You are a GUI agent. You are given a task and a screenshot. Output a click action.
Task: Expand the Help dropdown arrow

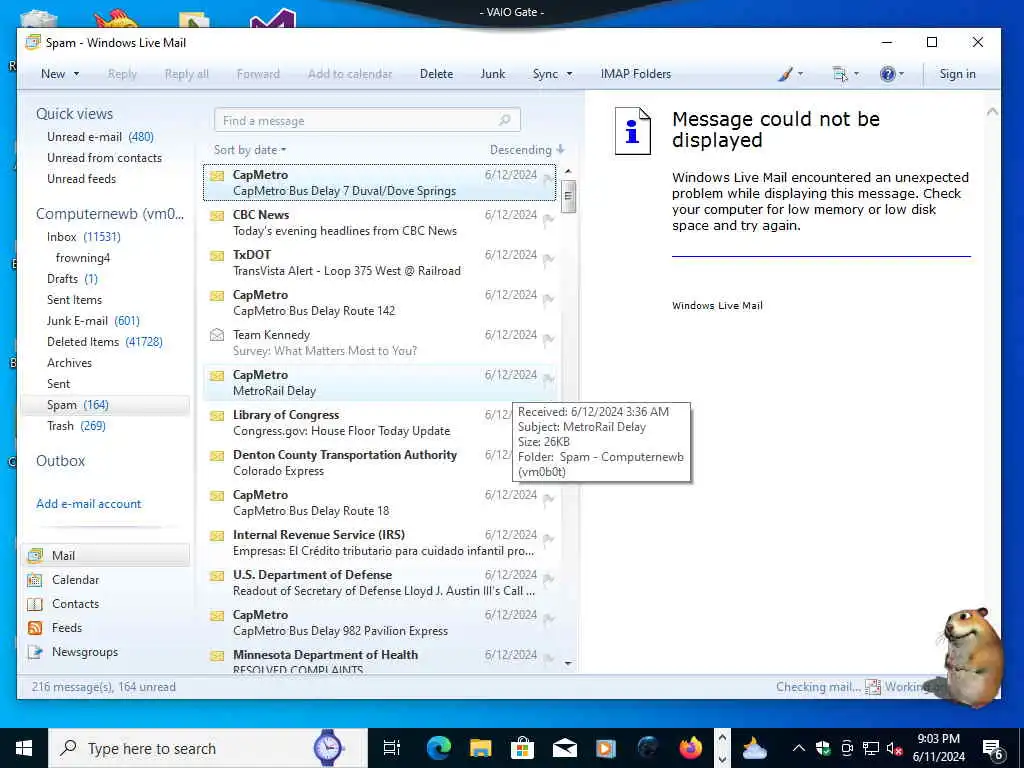point(901,74)
